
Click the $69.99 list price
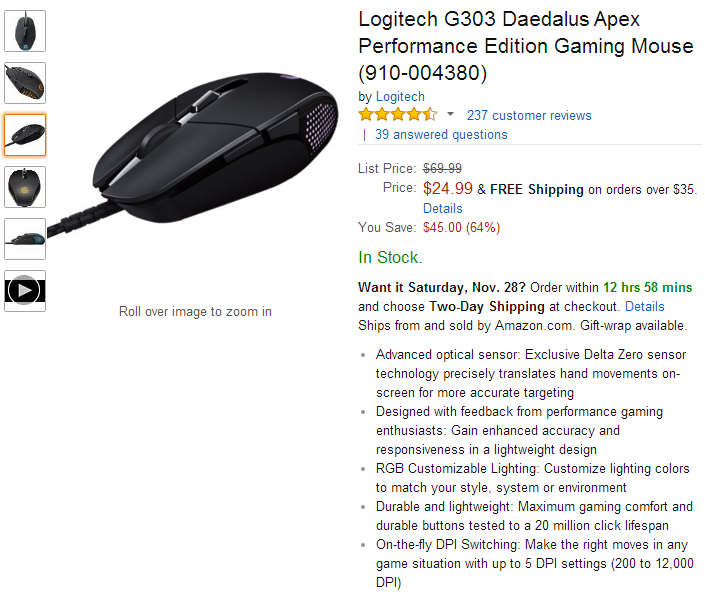[x=442, y=168]
